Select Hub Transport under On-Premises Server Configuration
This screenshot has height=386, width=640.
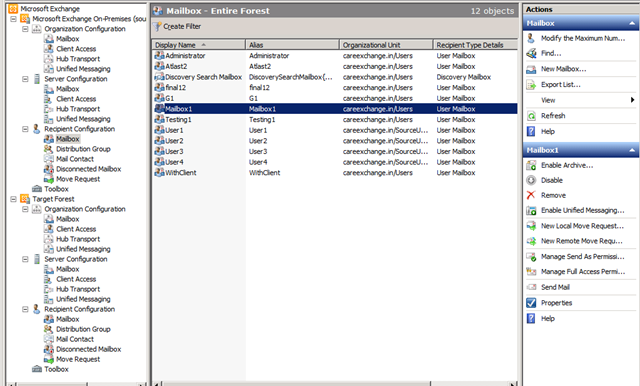(78, 109)
